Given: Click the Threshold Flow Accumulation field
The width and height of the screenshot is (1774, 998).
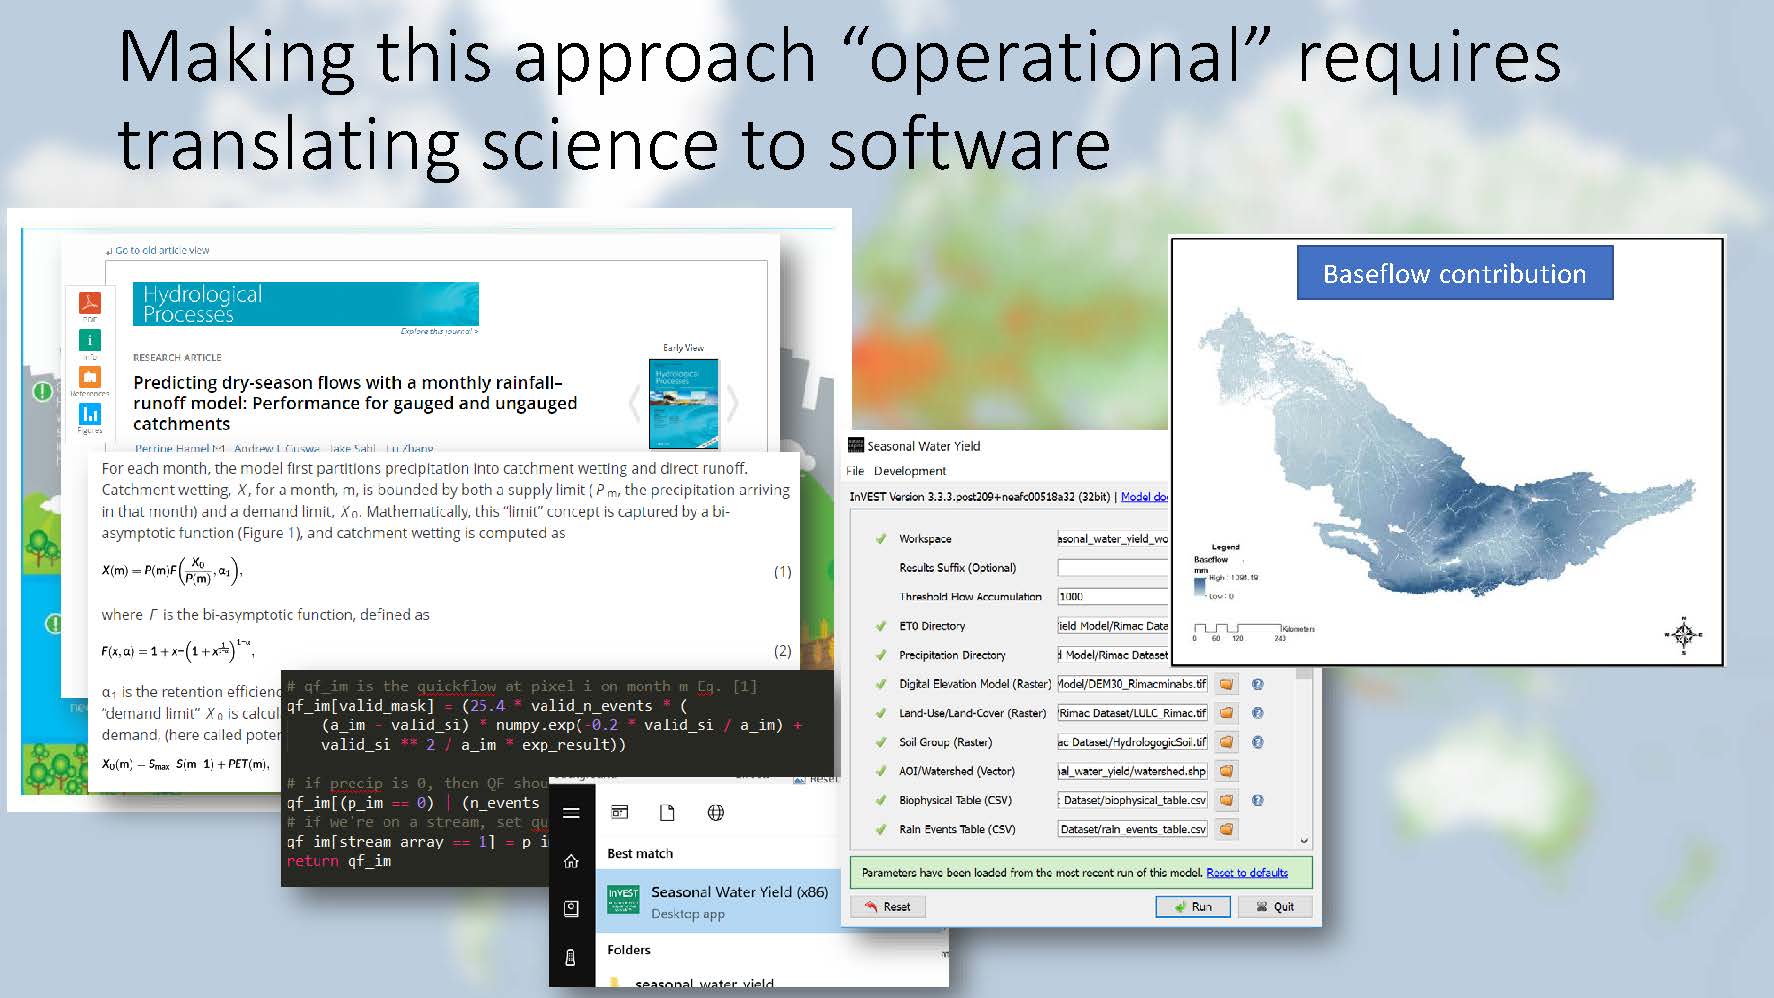Looking at the screenshot, I should click(x=1113, y=596).
